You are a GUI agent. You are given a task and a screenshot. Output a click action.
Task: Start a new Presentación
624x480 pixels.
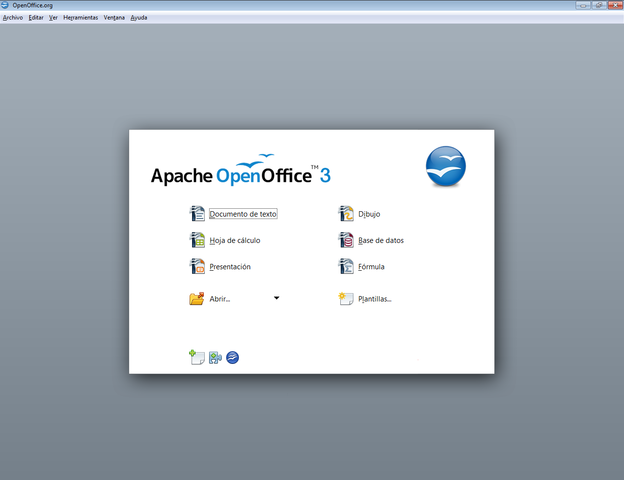[230, 267]
